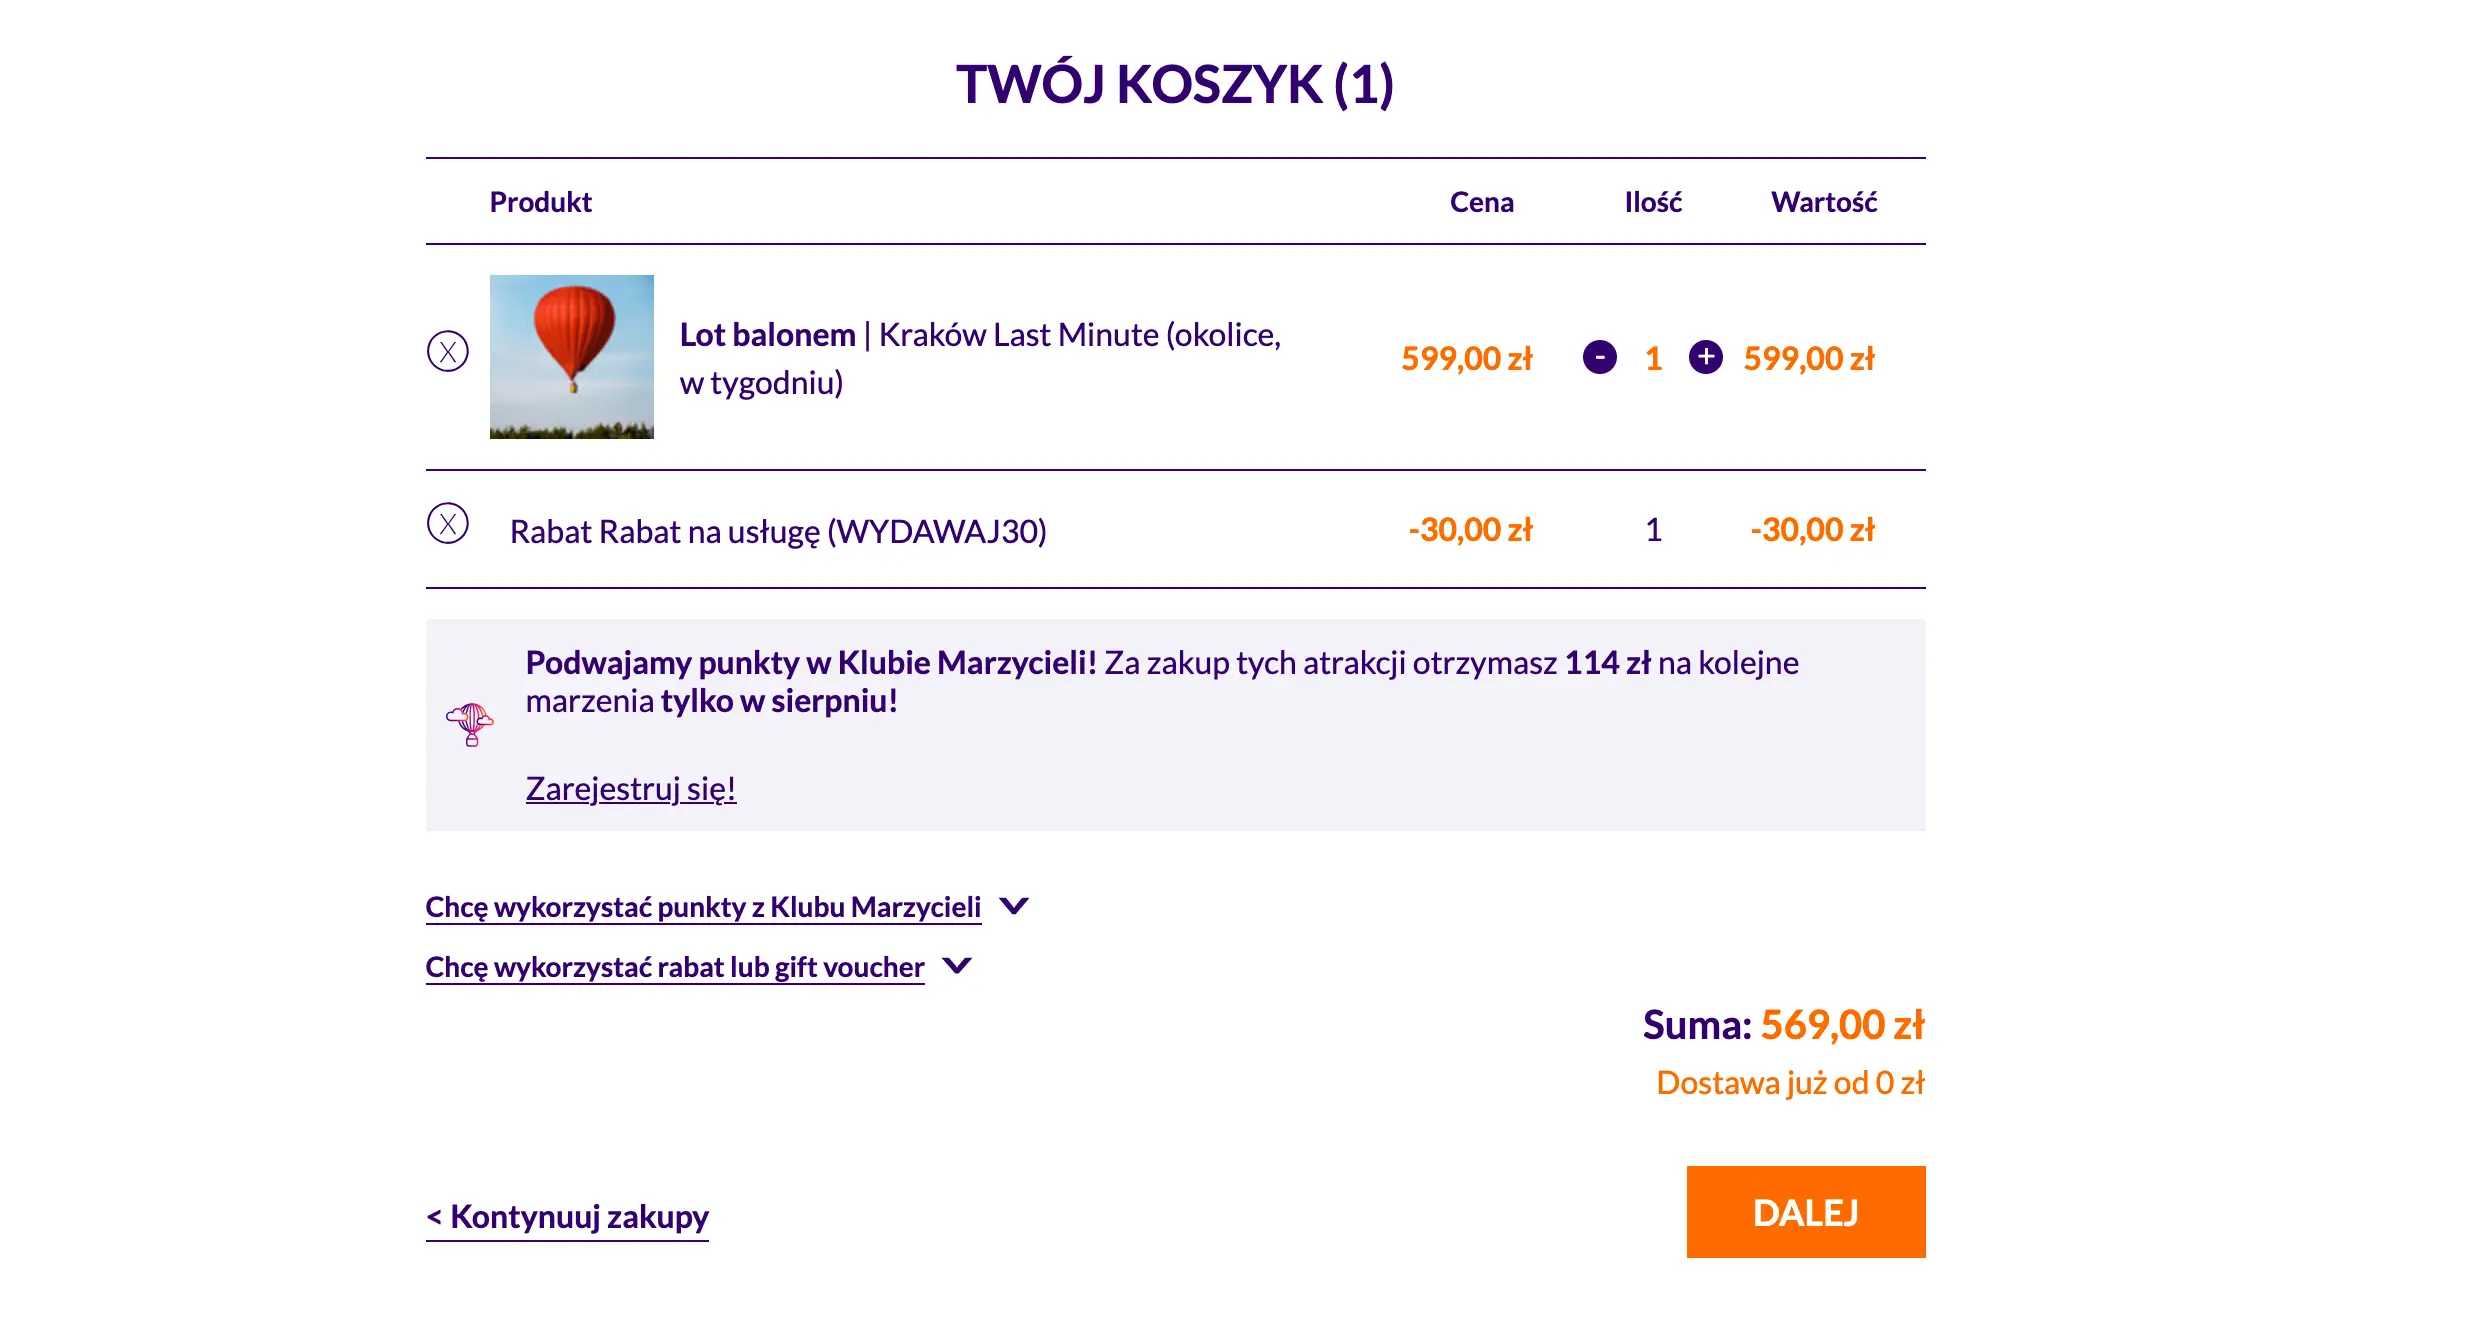Go back via Kontynuuj zakupy
The width and height of the screenshot is (2480, 1318).
point(568,1217)
